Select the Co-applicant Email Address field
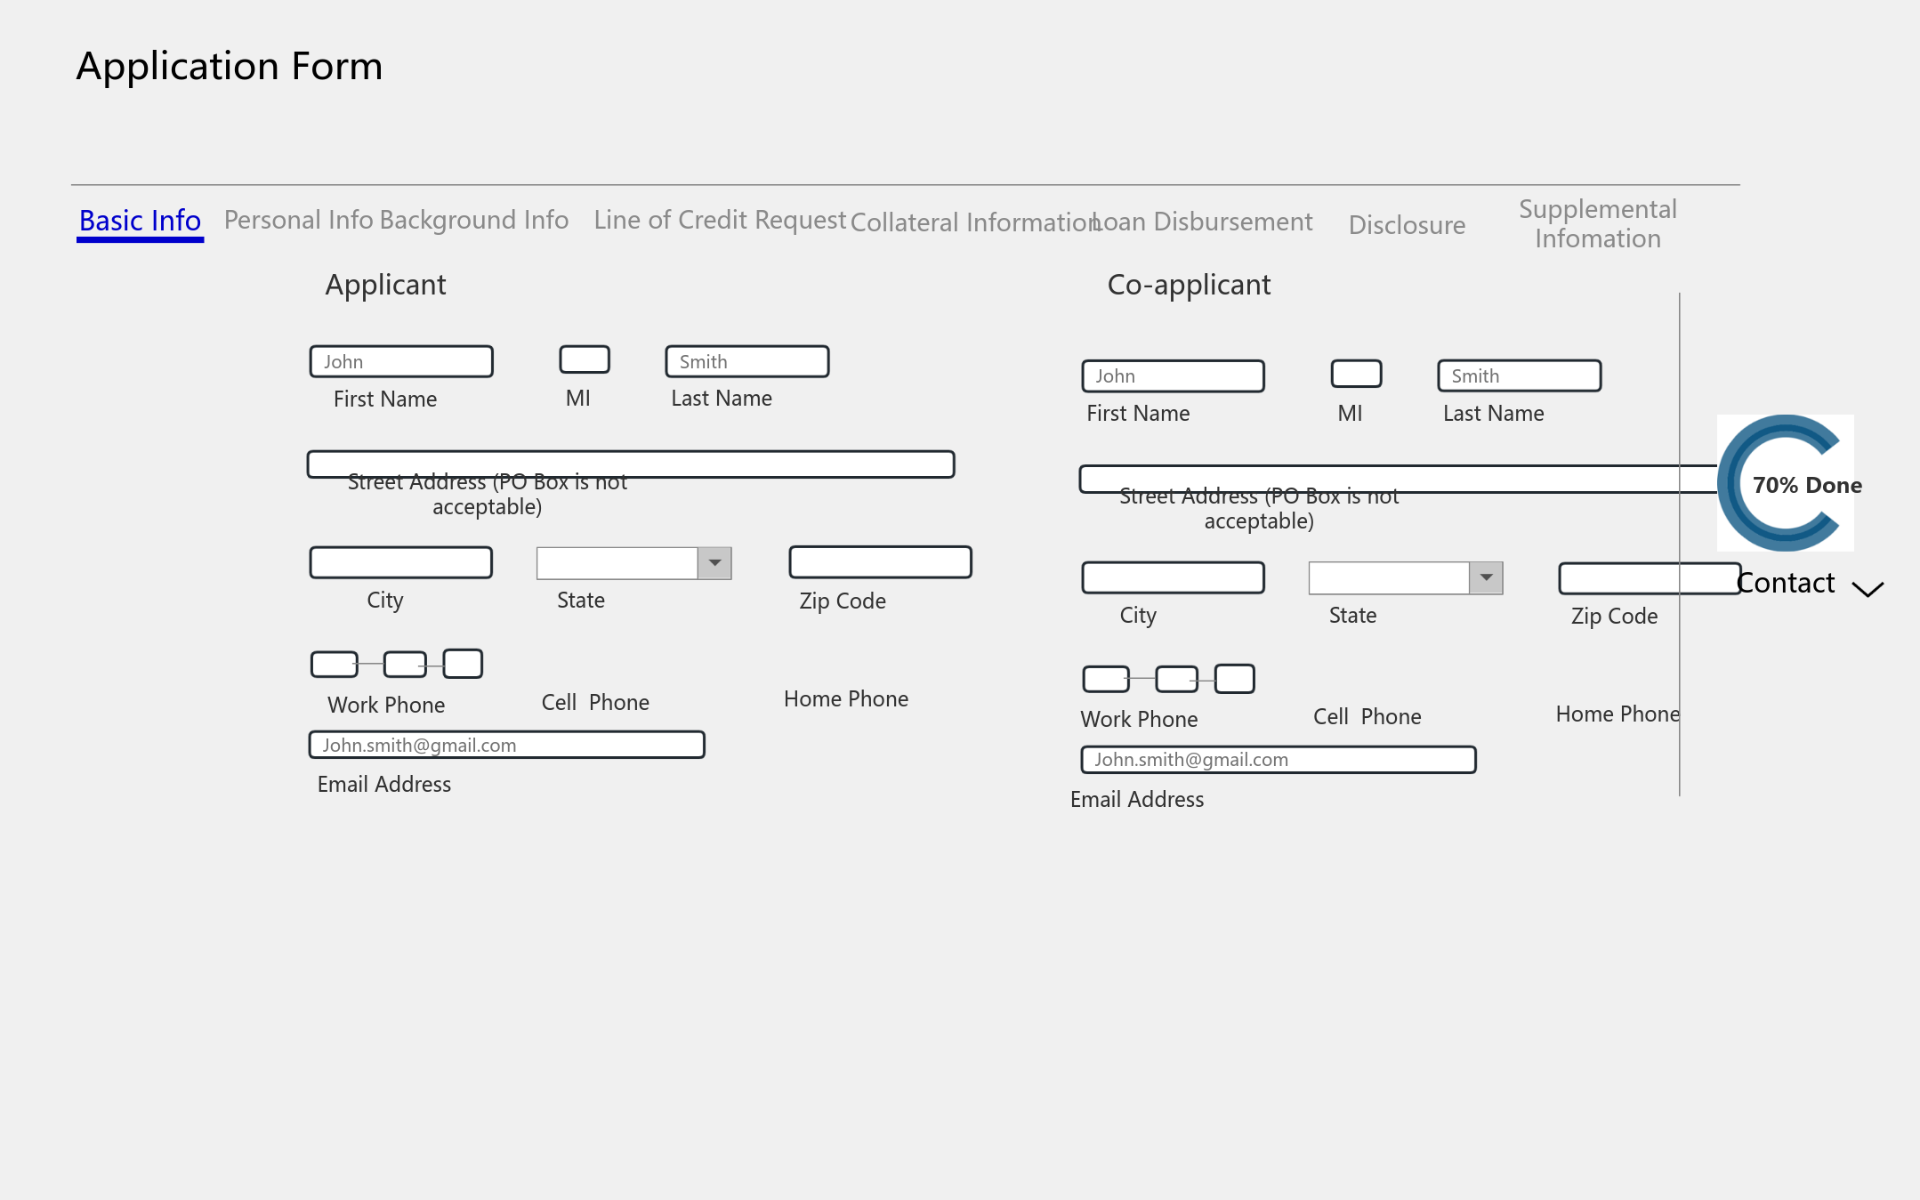The width and height of the screenshot is (1920, 1200). [1277, 759]
